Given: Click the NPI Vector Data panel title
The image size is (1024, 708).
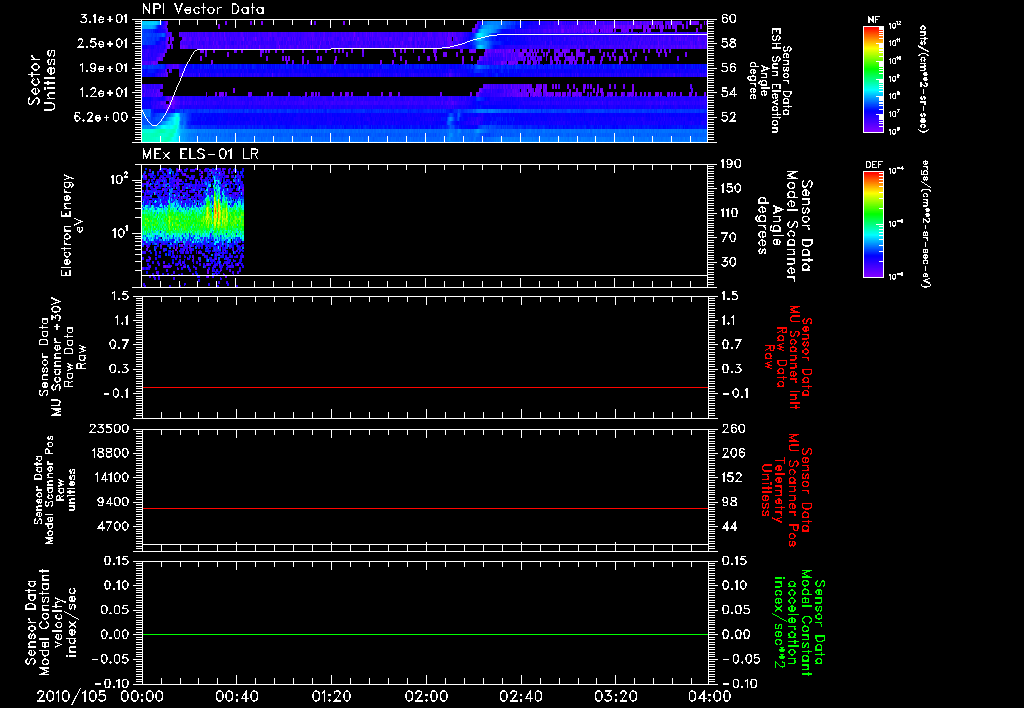Looking at the screenshot, I should (x=203, y=9).
